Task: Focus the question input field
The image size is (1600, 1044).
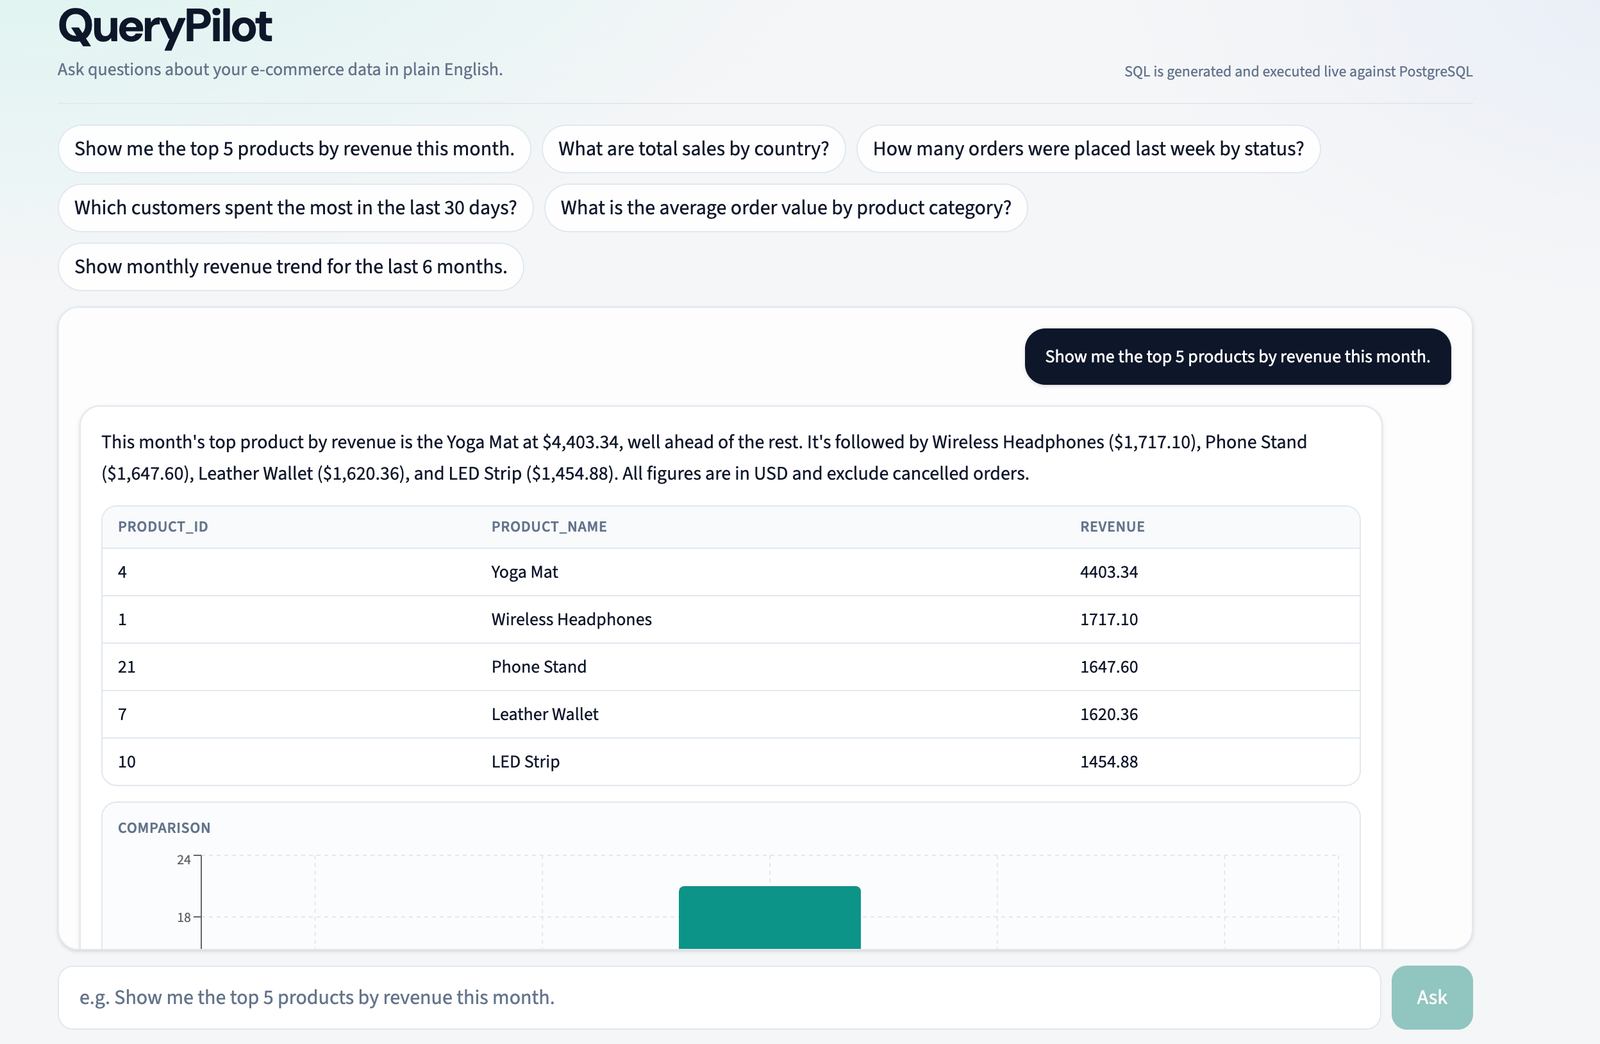Action: point(719,997)
